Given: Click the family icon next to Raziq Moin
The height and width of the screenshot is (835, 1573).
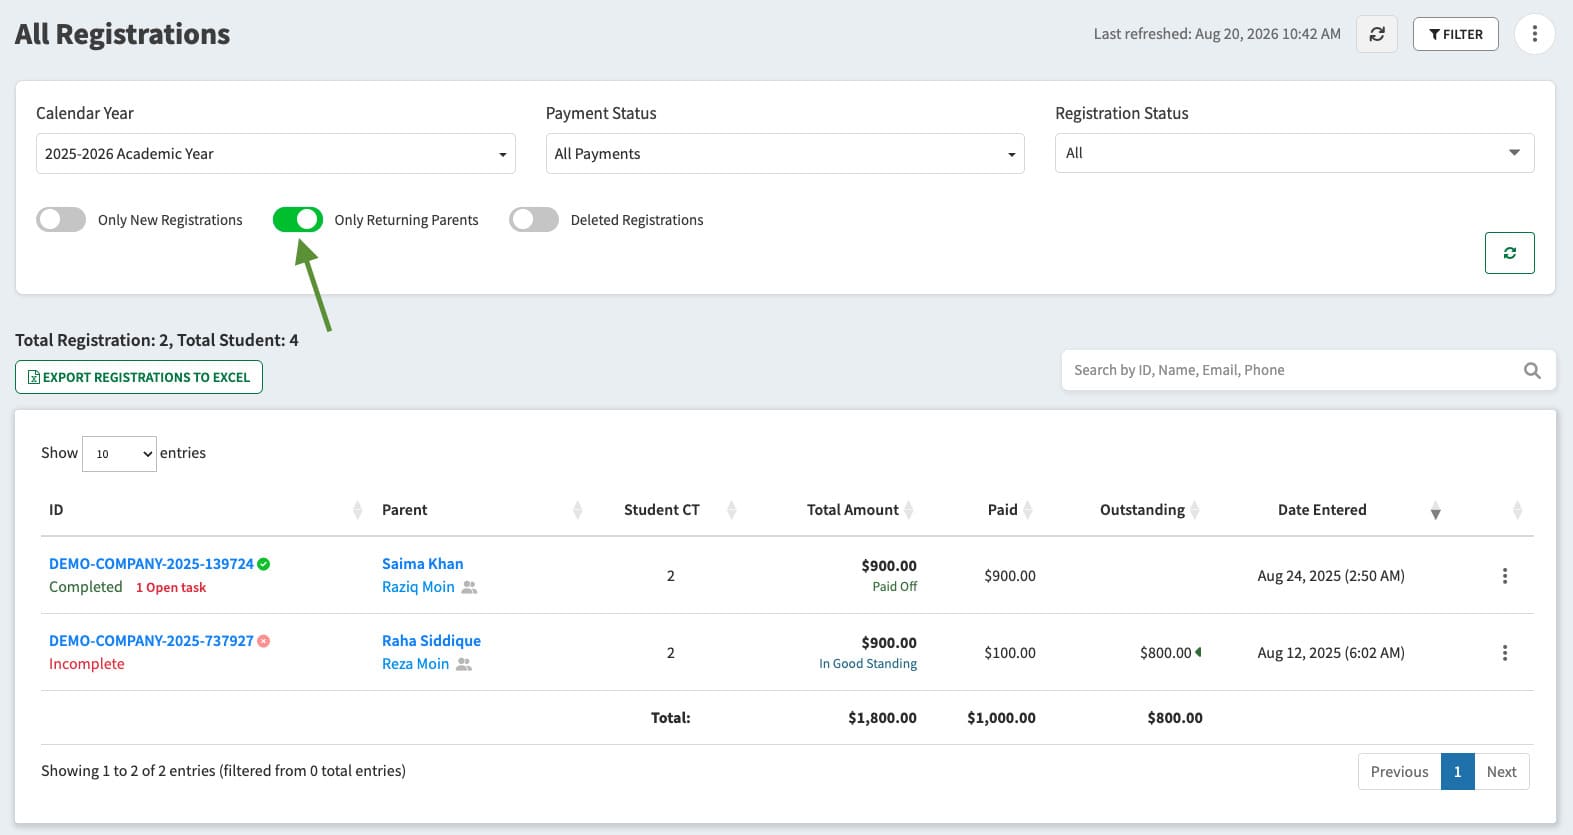Looking at the screenshot, I should click(469, 587).
